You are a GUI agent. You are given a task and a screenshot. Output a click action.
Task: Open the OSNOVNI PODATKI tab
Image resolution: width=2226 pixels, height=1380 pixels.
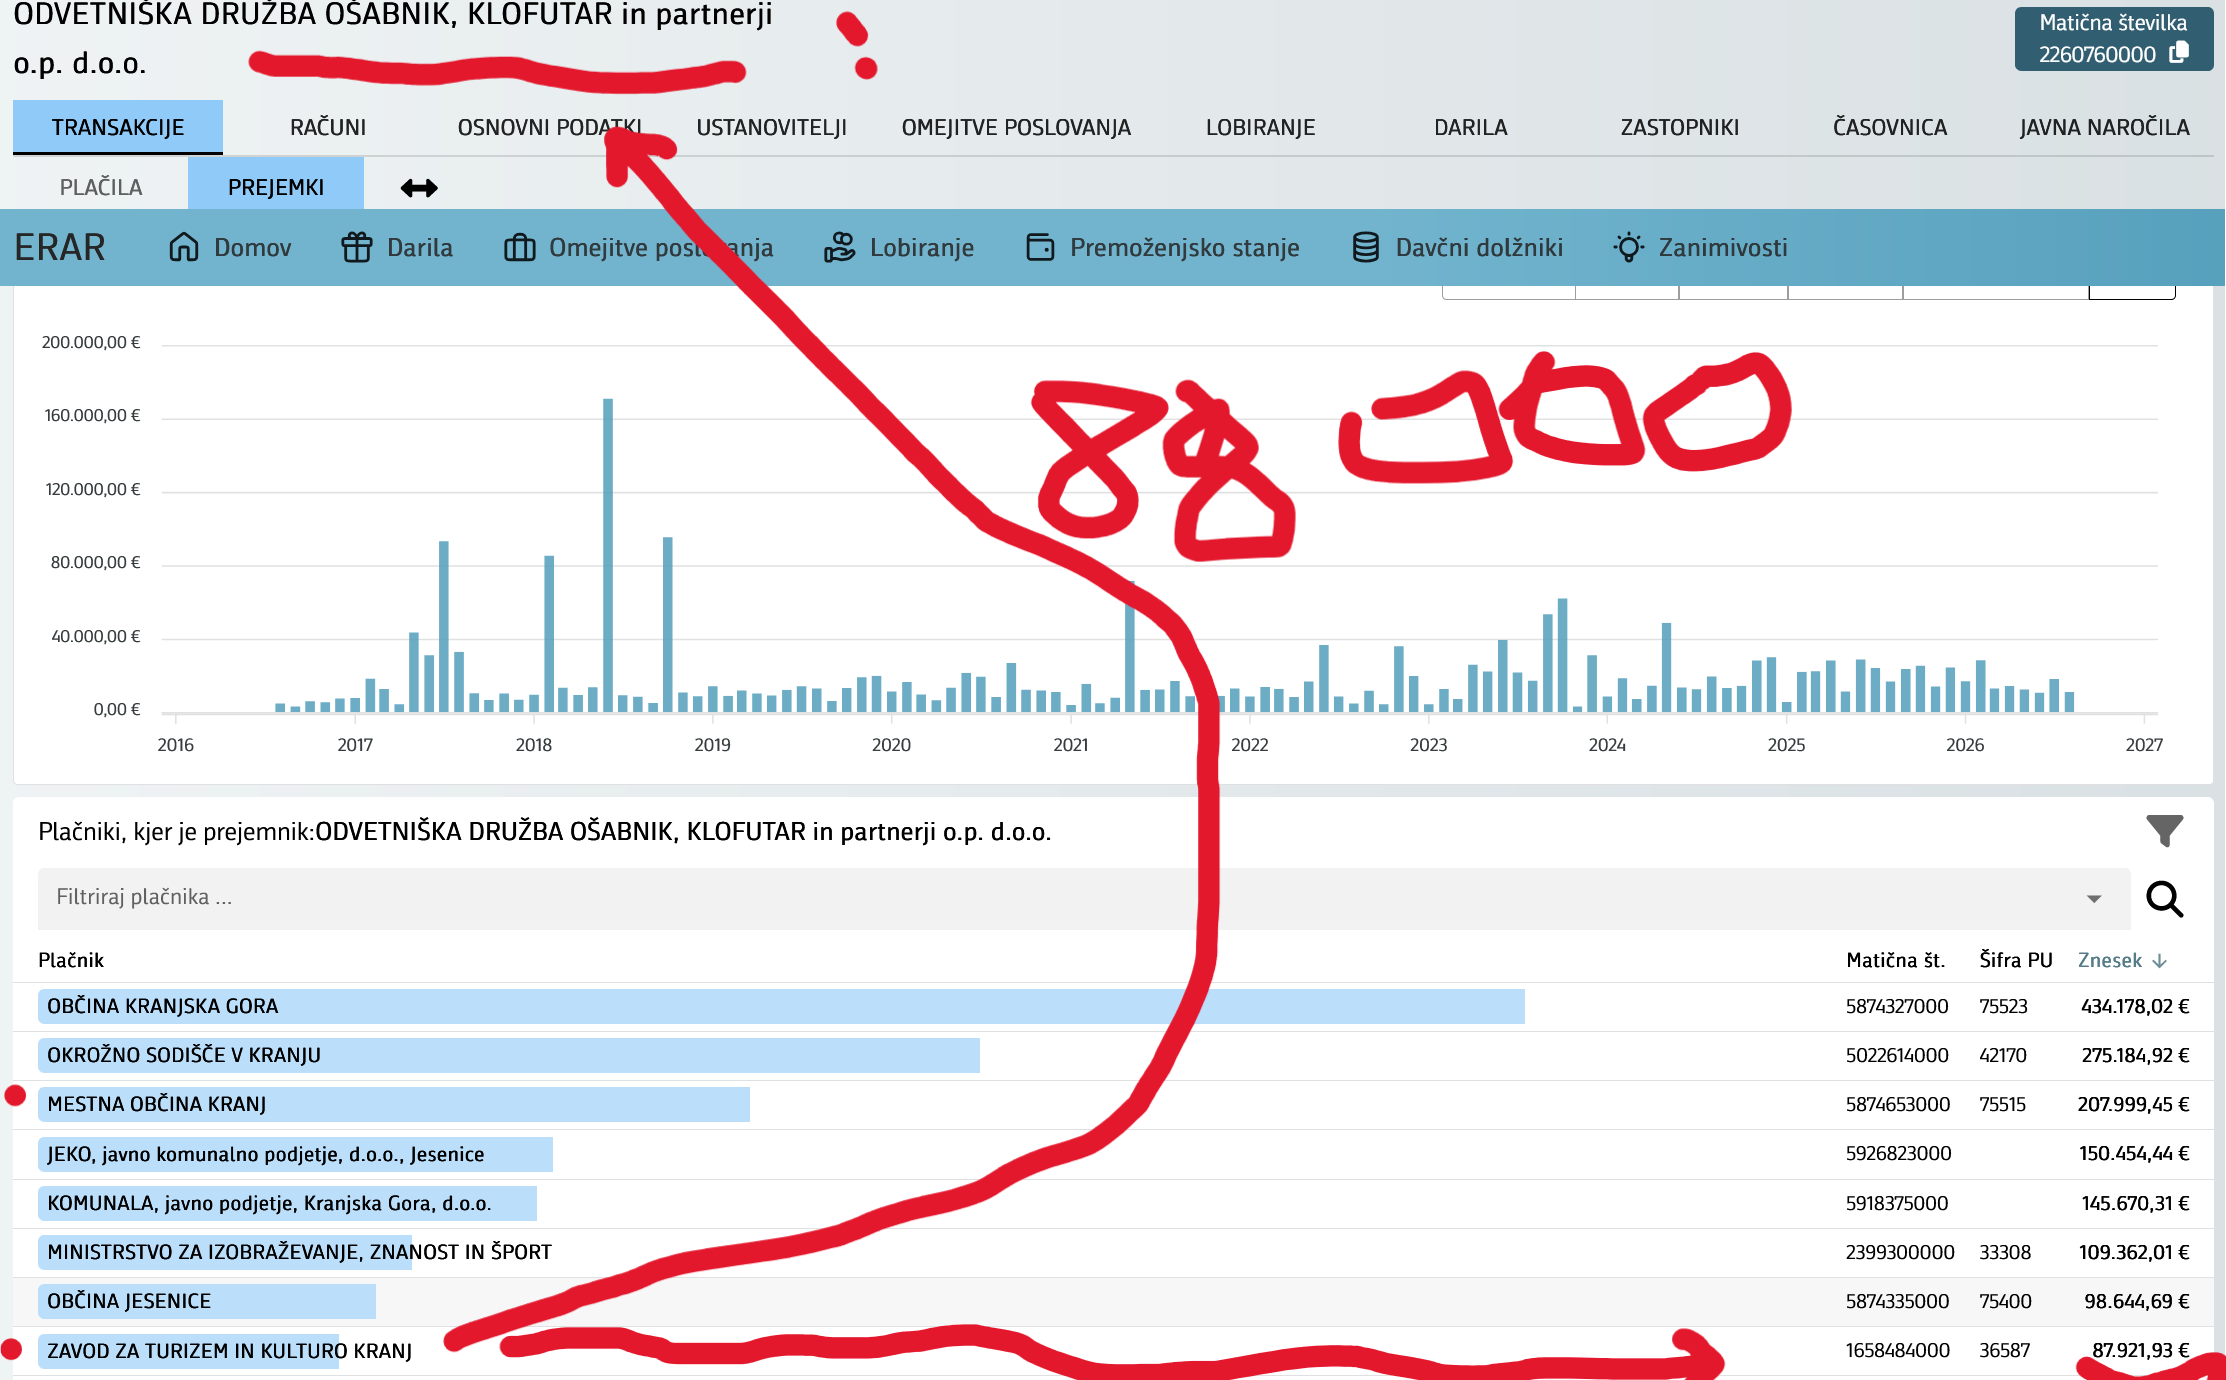tap(550, 127)
